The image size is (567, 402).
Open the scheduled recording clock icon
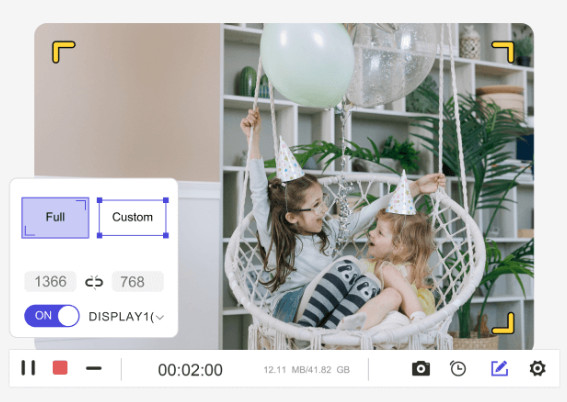tap(458, 368)
